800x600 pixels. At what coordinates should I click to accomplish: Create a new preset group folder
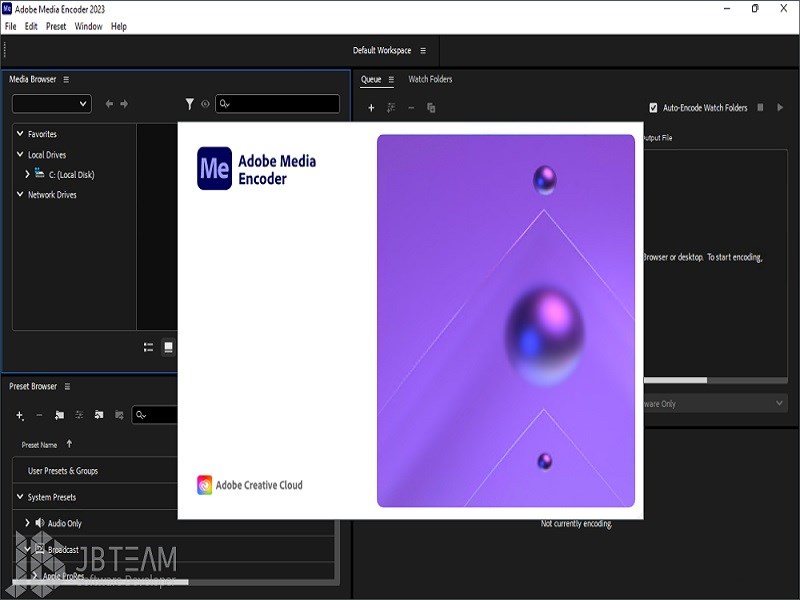[x=59, y=415]
